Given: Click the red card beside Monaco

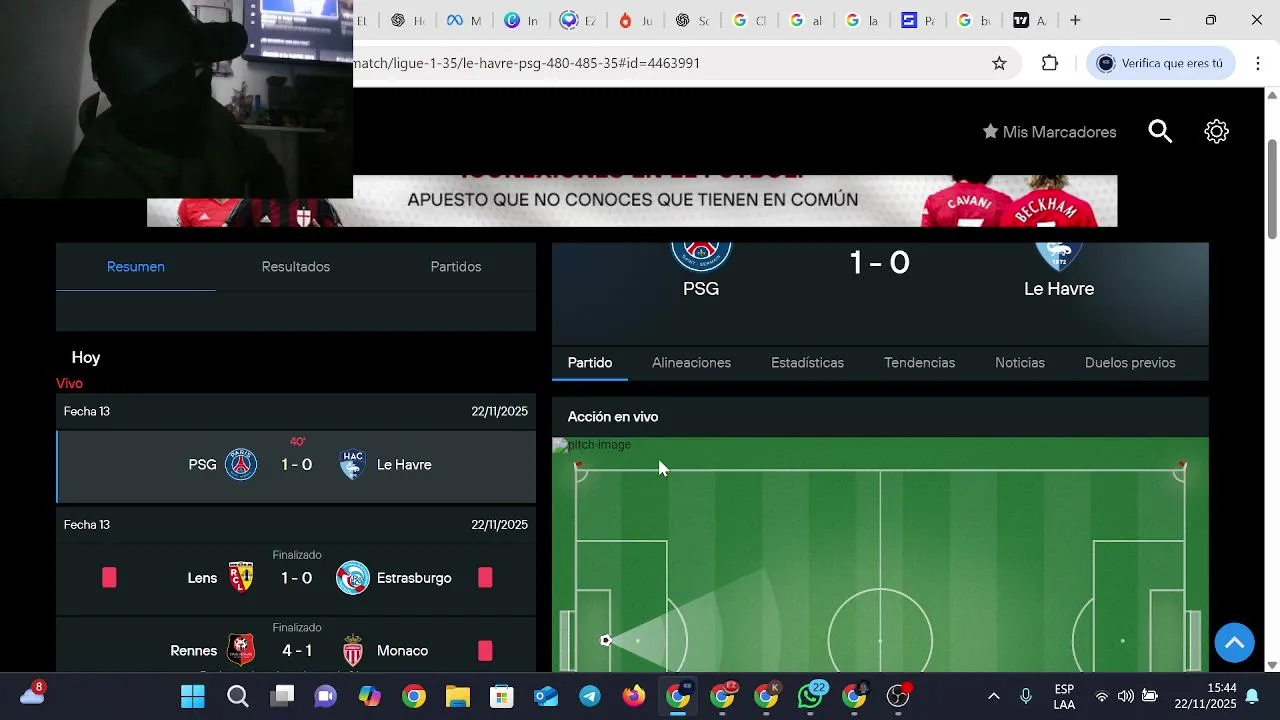Looking at the screenshot, I should pos(485,651).
